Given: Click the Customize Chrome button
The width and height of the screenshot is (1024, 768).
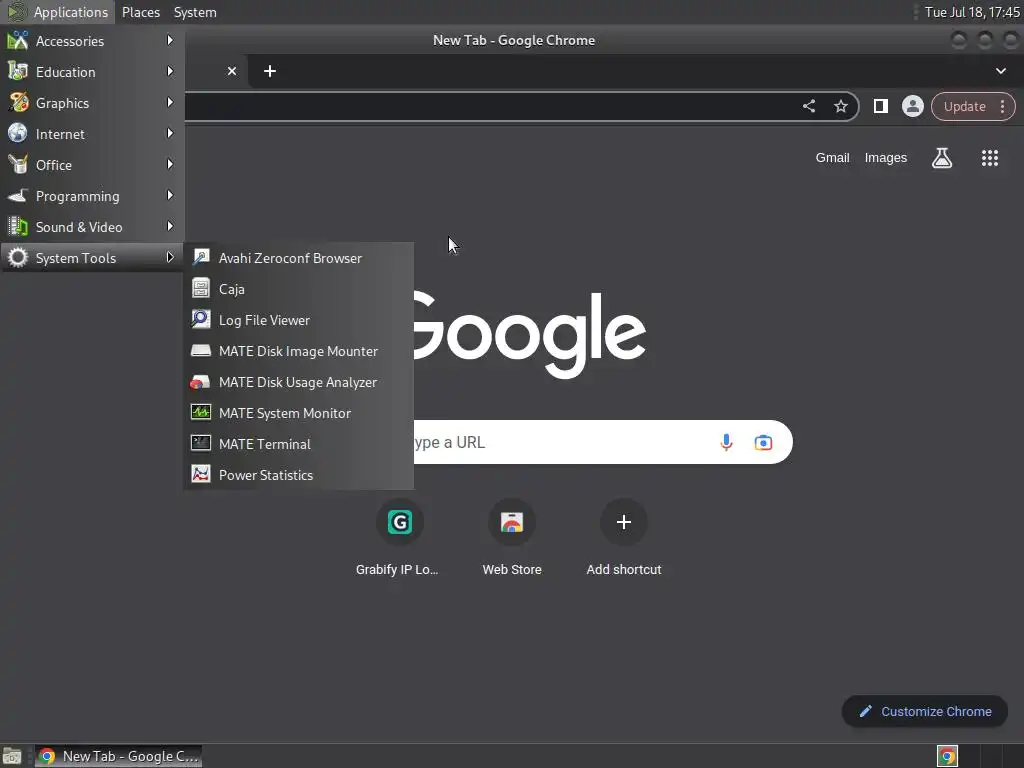Looking at the screenshot, I should (925, 711).
